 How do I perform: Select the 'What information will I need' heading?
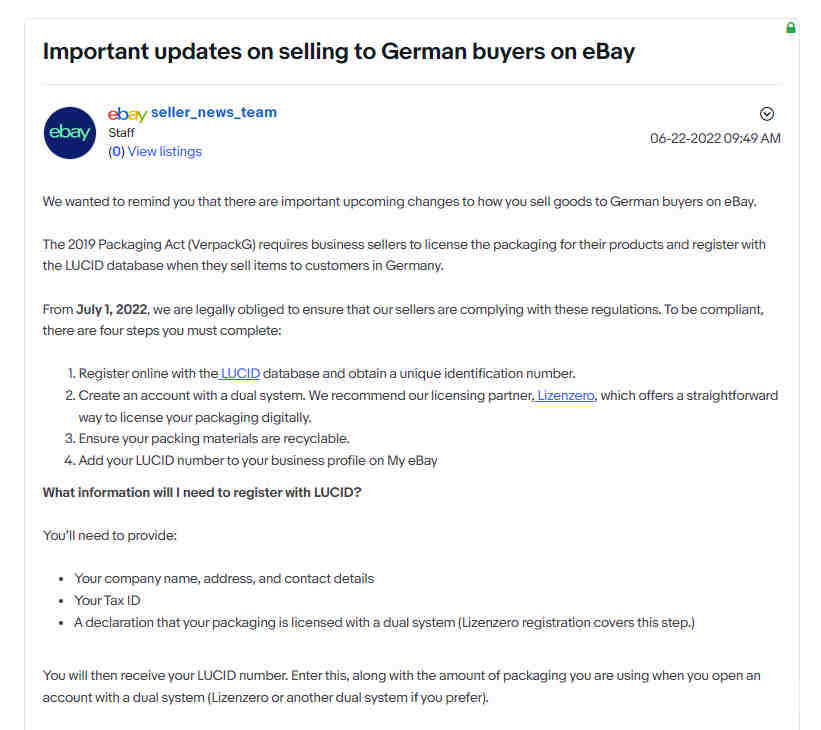coord(202,493)
